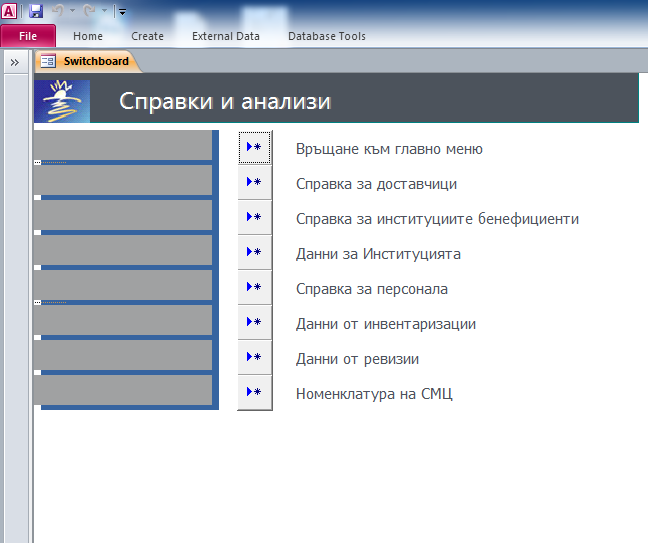Image resolution: width=648 pixels, height=543 pixels.
Task: Open Customize Quick Access Toolbar dropdown
Action: pos(122,12)
